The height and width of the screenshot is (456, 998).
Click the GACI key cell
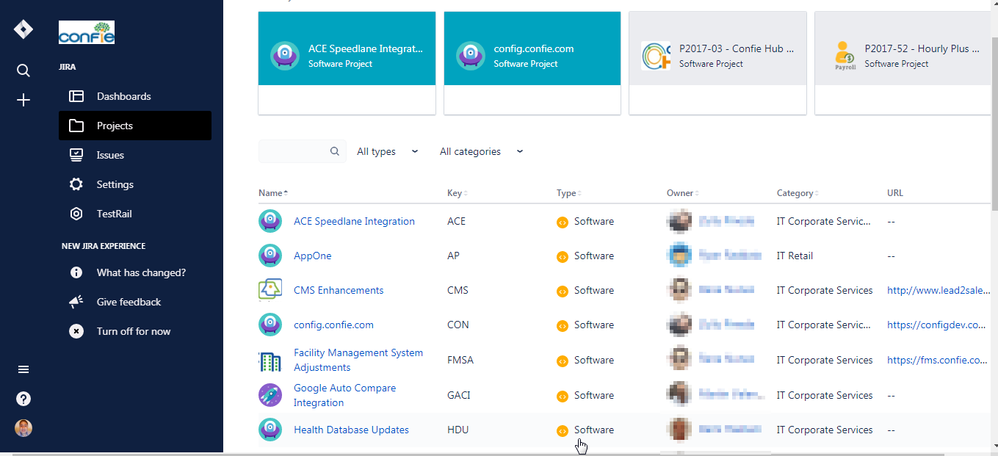click(459, 395)
